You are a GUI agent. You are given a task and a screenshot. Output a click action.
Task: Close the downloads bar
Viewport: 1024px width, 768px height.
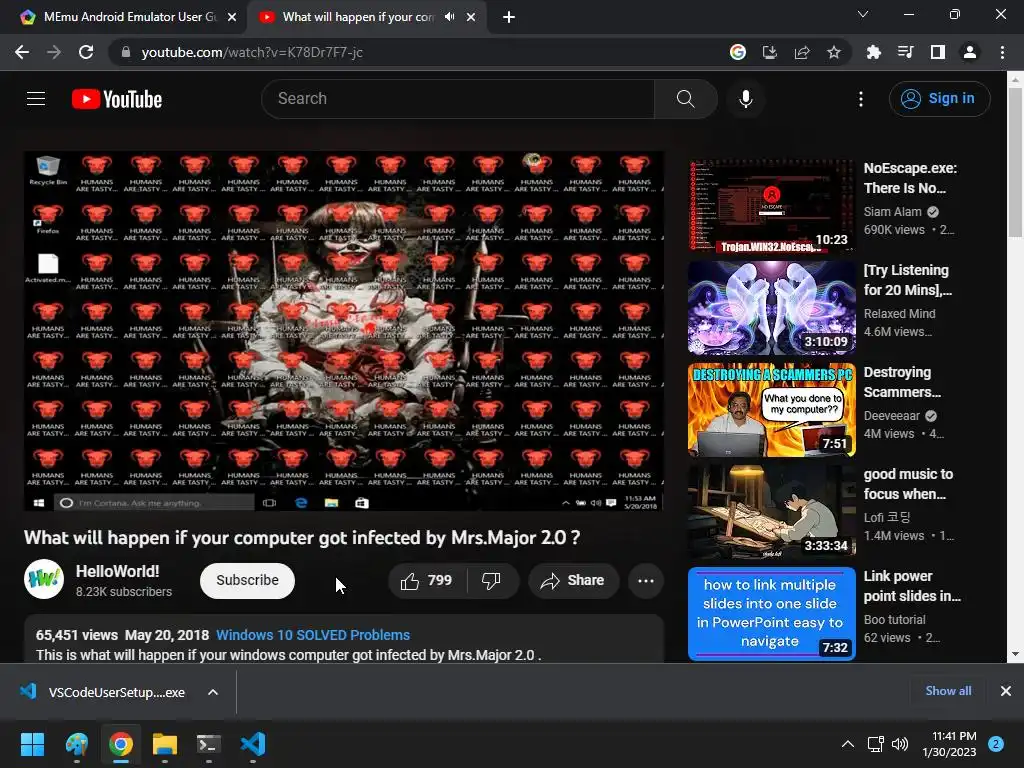(x=1006, y=691)
